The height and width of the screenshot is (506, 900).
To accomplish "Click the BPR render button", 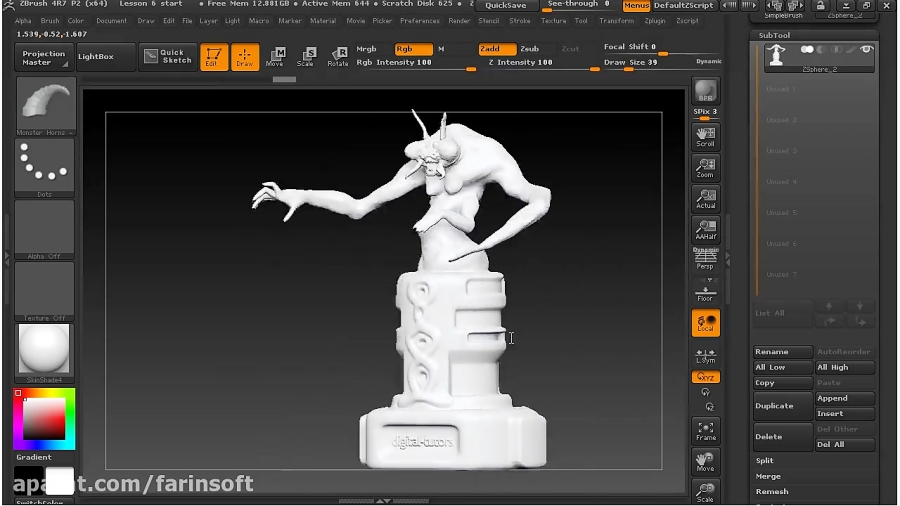I will (x=705, y=91).
